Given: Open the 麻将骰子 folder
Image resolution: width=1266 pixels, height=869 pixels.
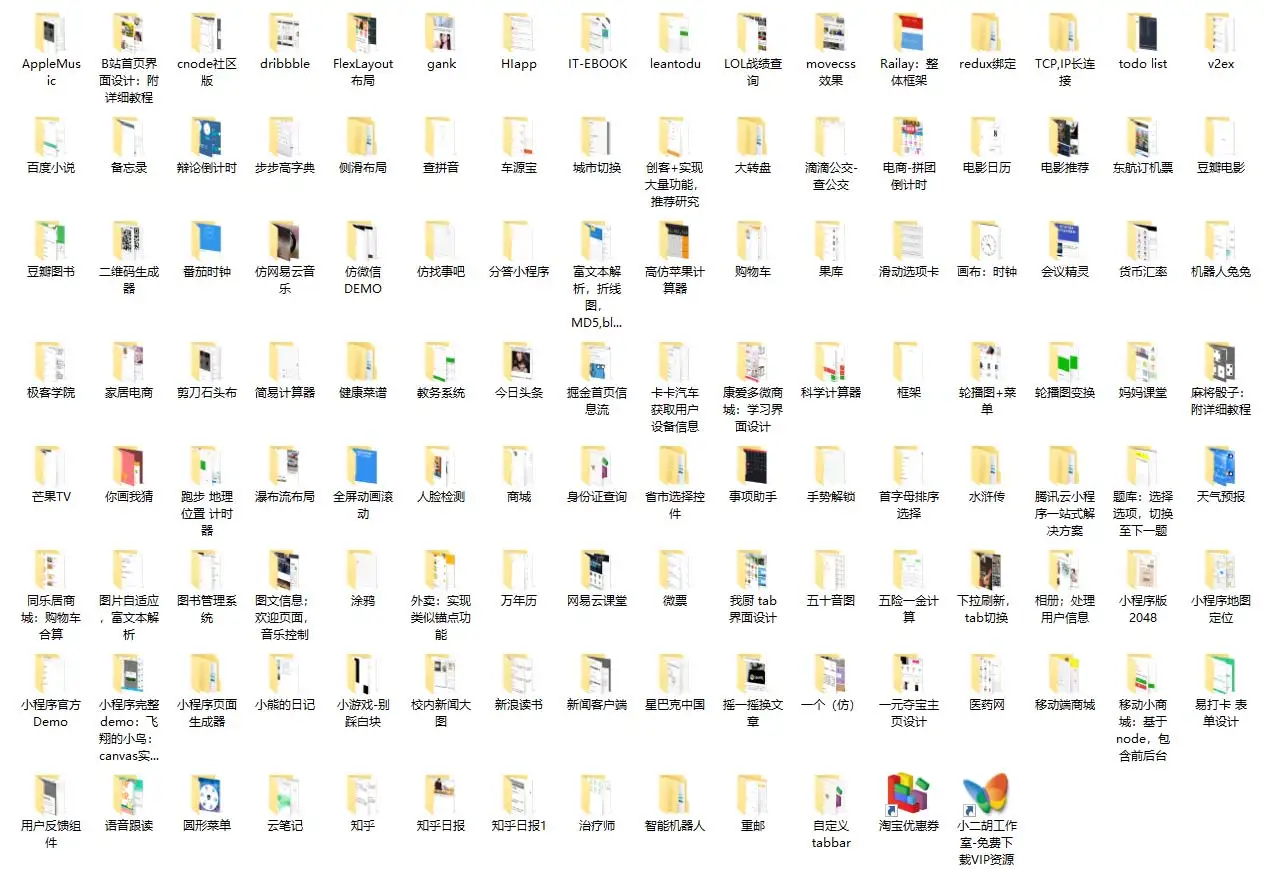Looking at the screenshot, I should point(1221,361).
